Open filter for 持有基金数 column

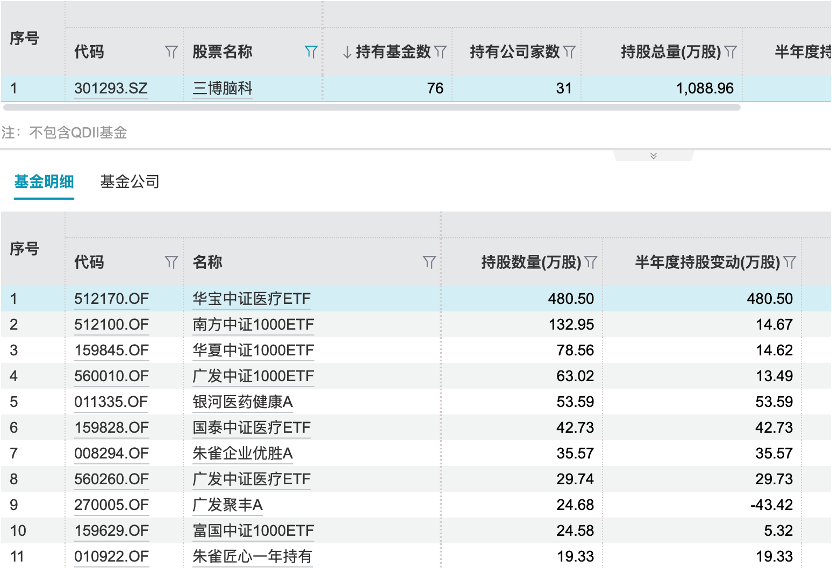(x=440, y=52)
